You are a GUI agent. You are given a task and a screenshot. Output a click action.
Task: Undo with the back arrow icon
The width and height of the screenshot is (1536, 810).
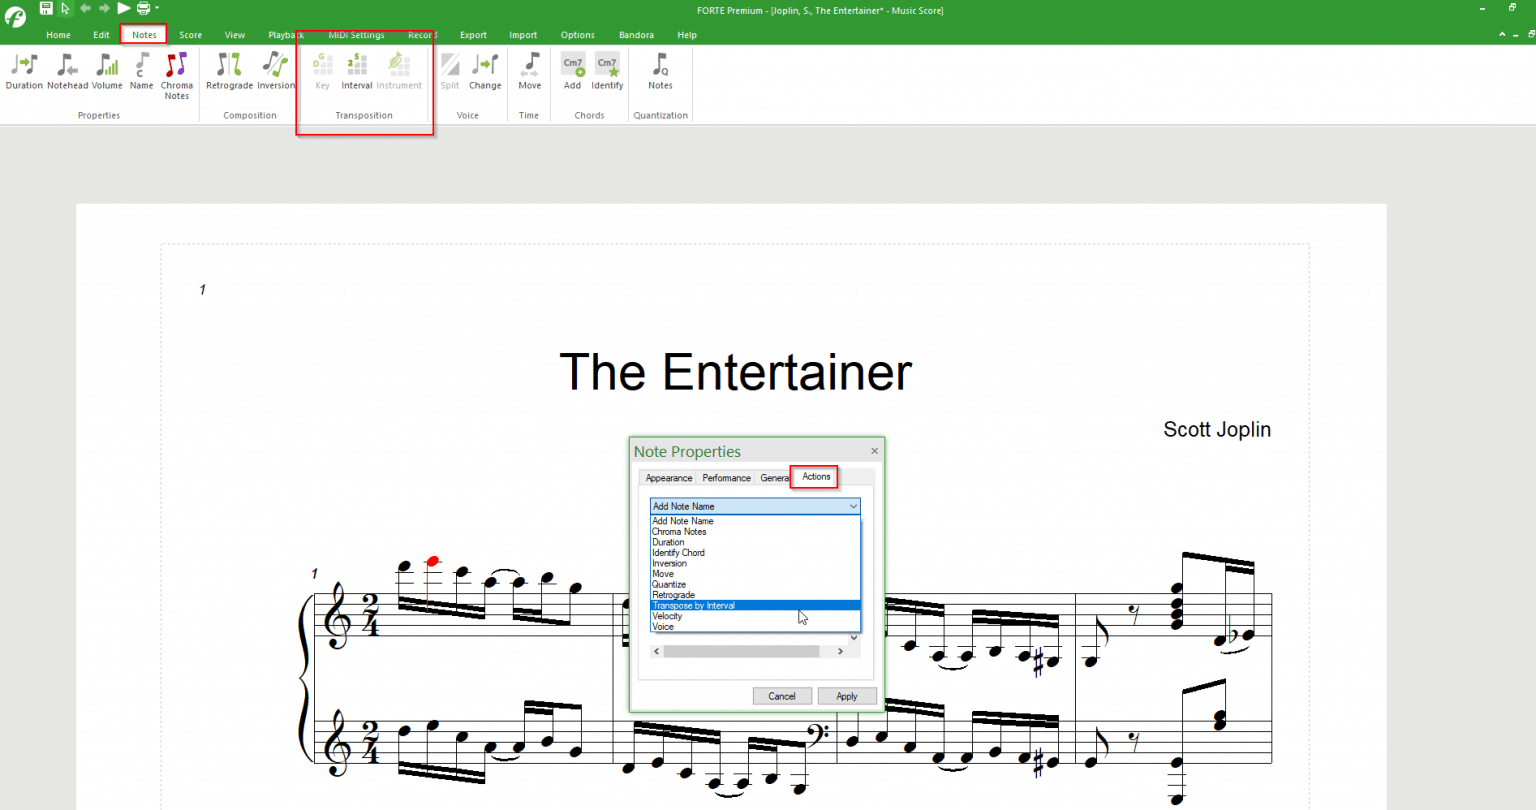tap(85, 8)
